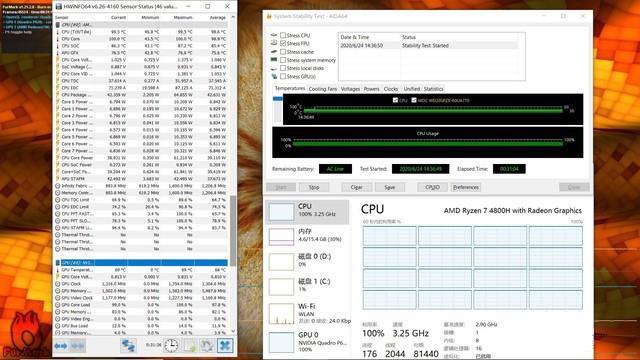Switch to the Statistics tab
The image size is (640, 360).
click(433, 89)
